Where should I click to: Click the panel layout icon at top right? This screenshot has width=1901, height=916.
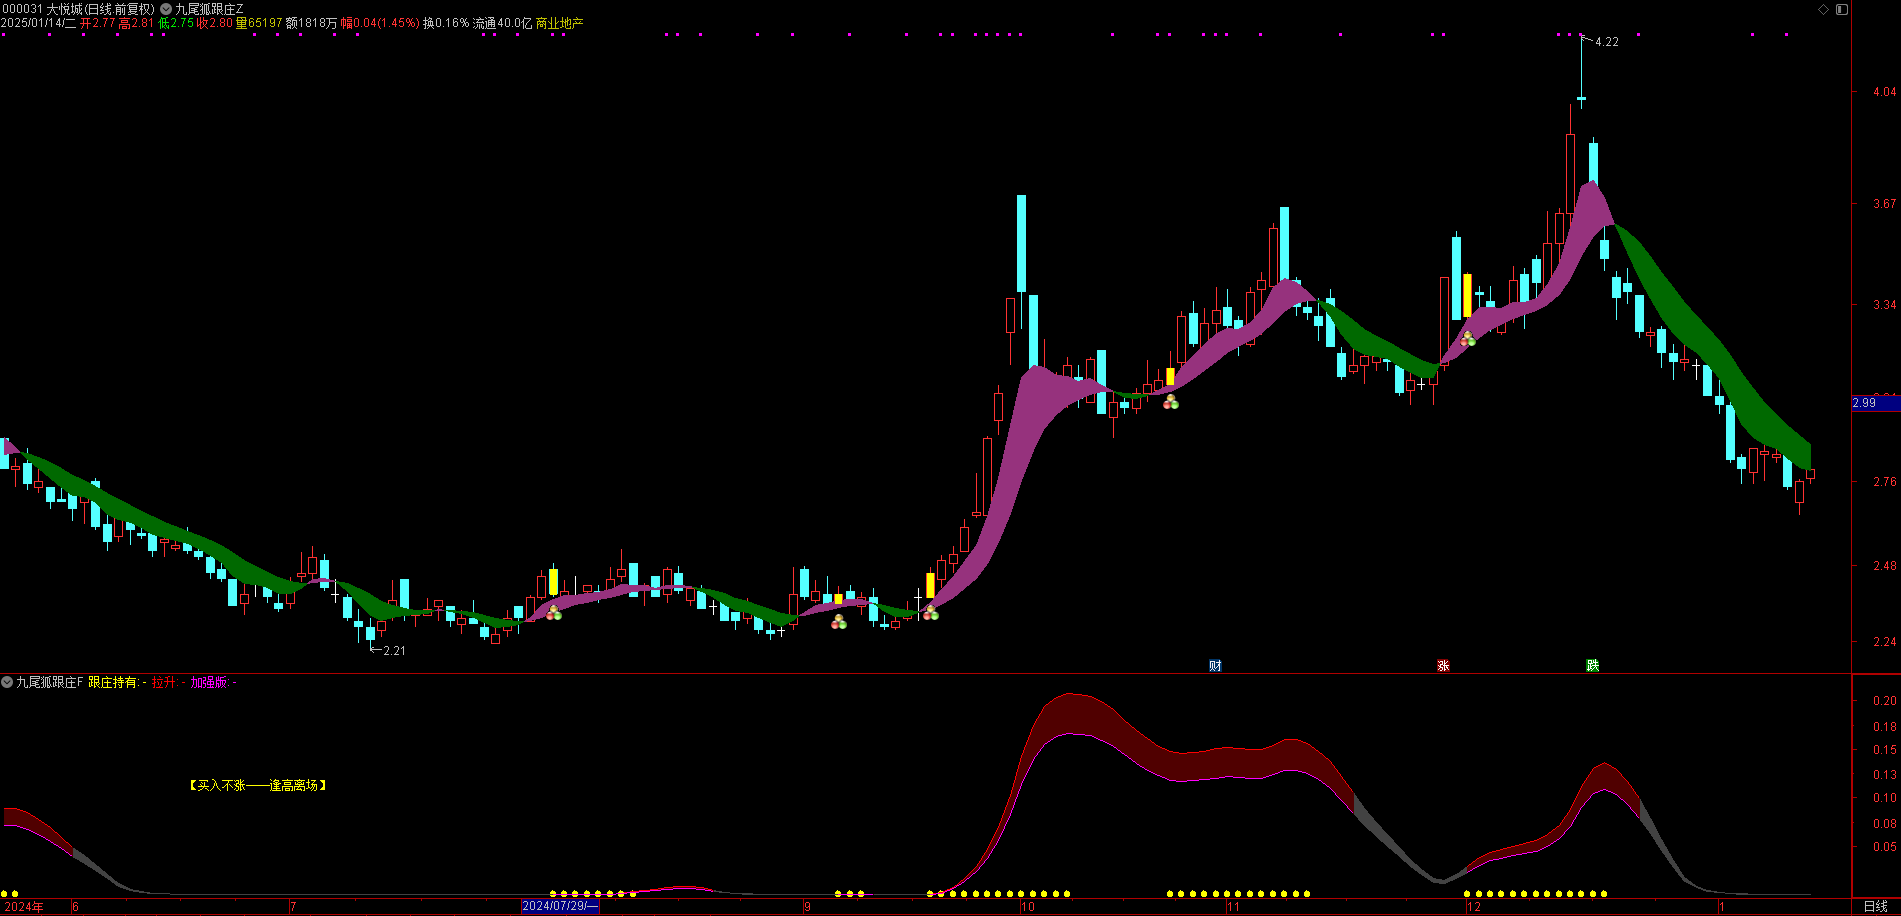pyautogui.click(x=1842, y=9)
